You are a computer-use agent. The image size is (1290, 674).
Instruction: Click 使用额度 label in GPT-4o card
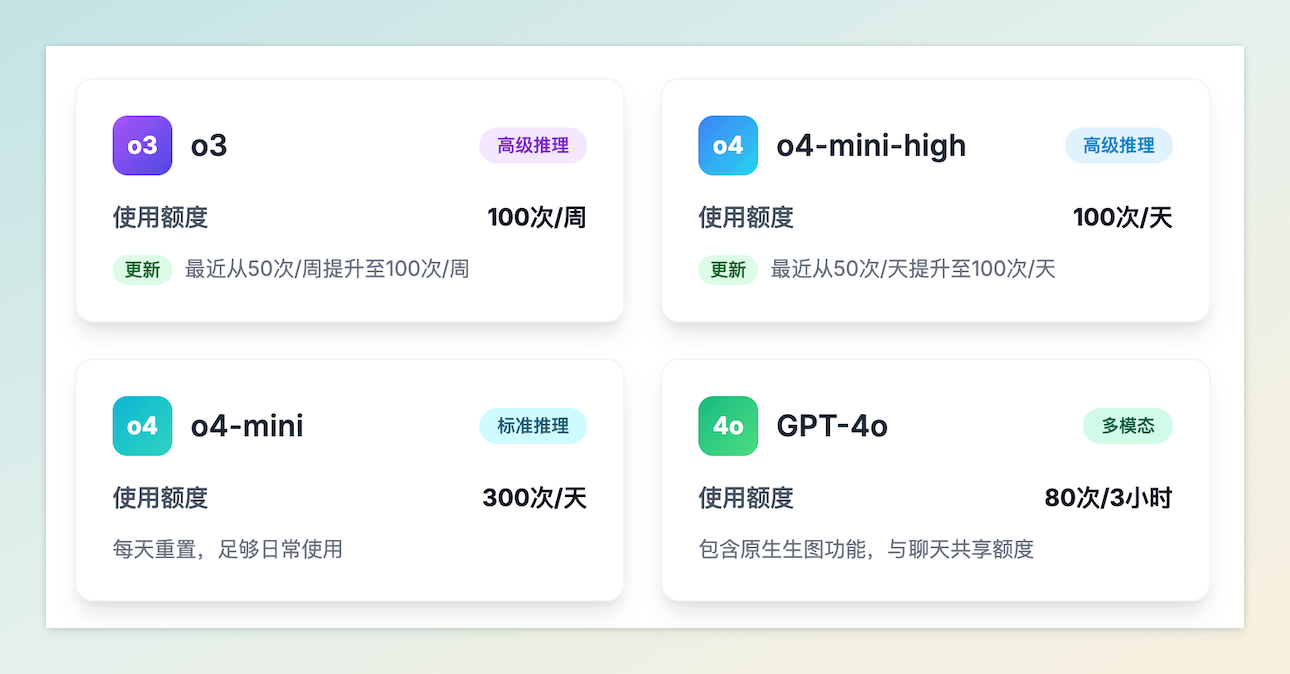pos(746,498)
